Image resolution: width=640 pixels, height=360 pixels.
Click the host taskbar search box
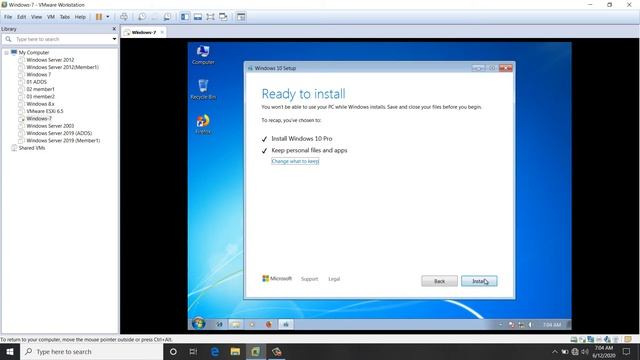pyautogui.click(x=91, y=351)
